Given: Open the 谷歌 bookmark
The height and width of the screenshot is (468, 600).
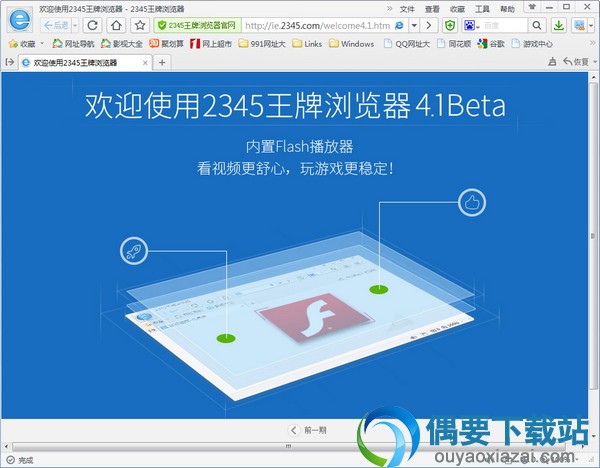Looking at the screenshot, I should tap(491, 44).
